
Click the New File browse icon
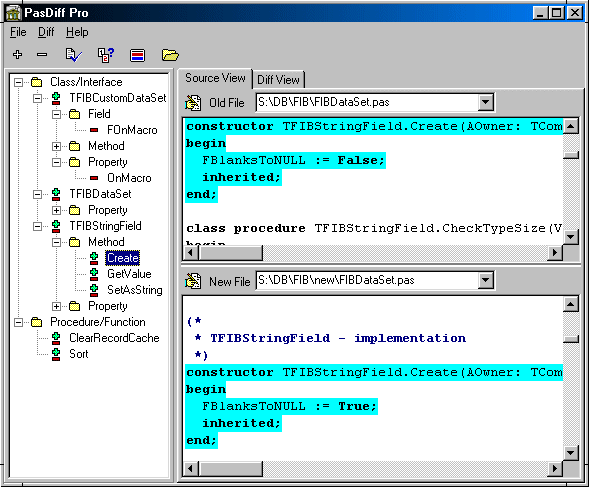point(193,281)
